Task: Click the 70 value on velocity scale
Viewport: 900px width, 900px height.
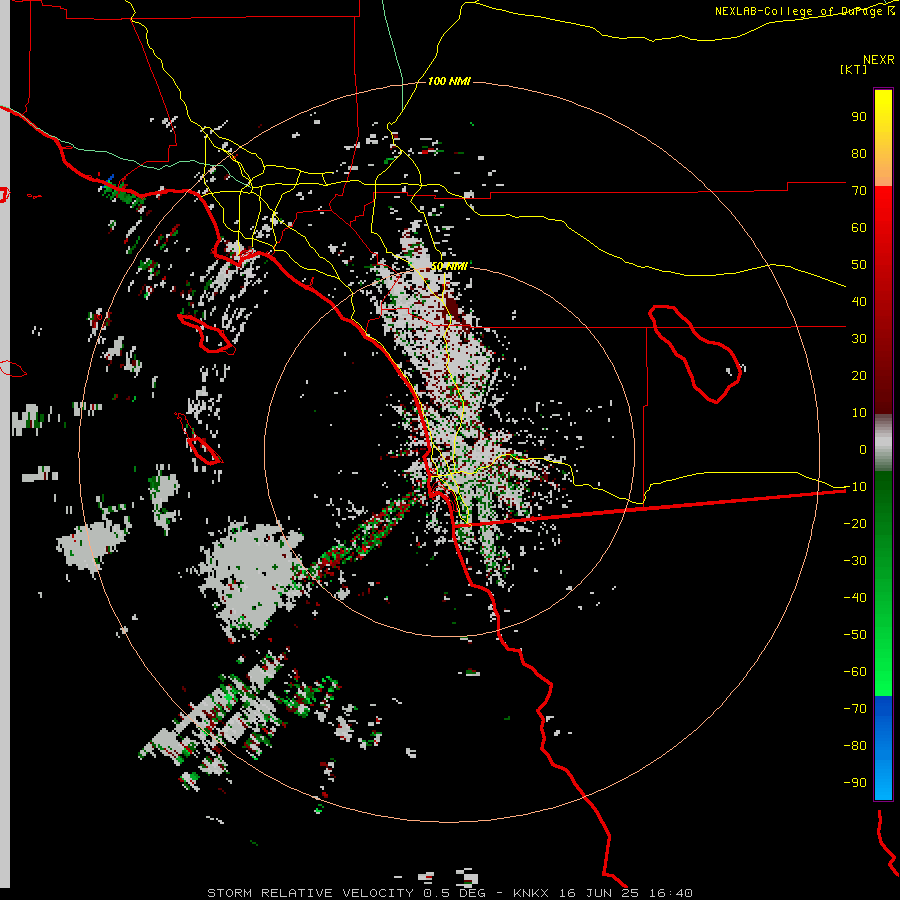Action: click(x=859, y=191)
